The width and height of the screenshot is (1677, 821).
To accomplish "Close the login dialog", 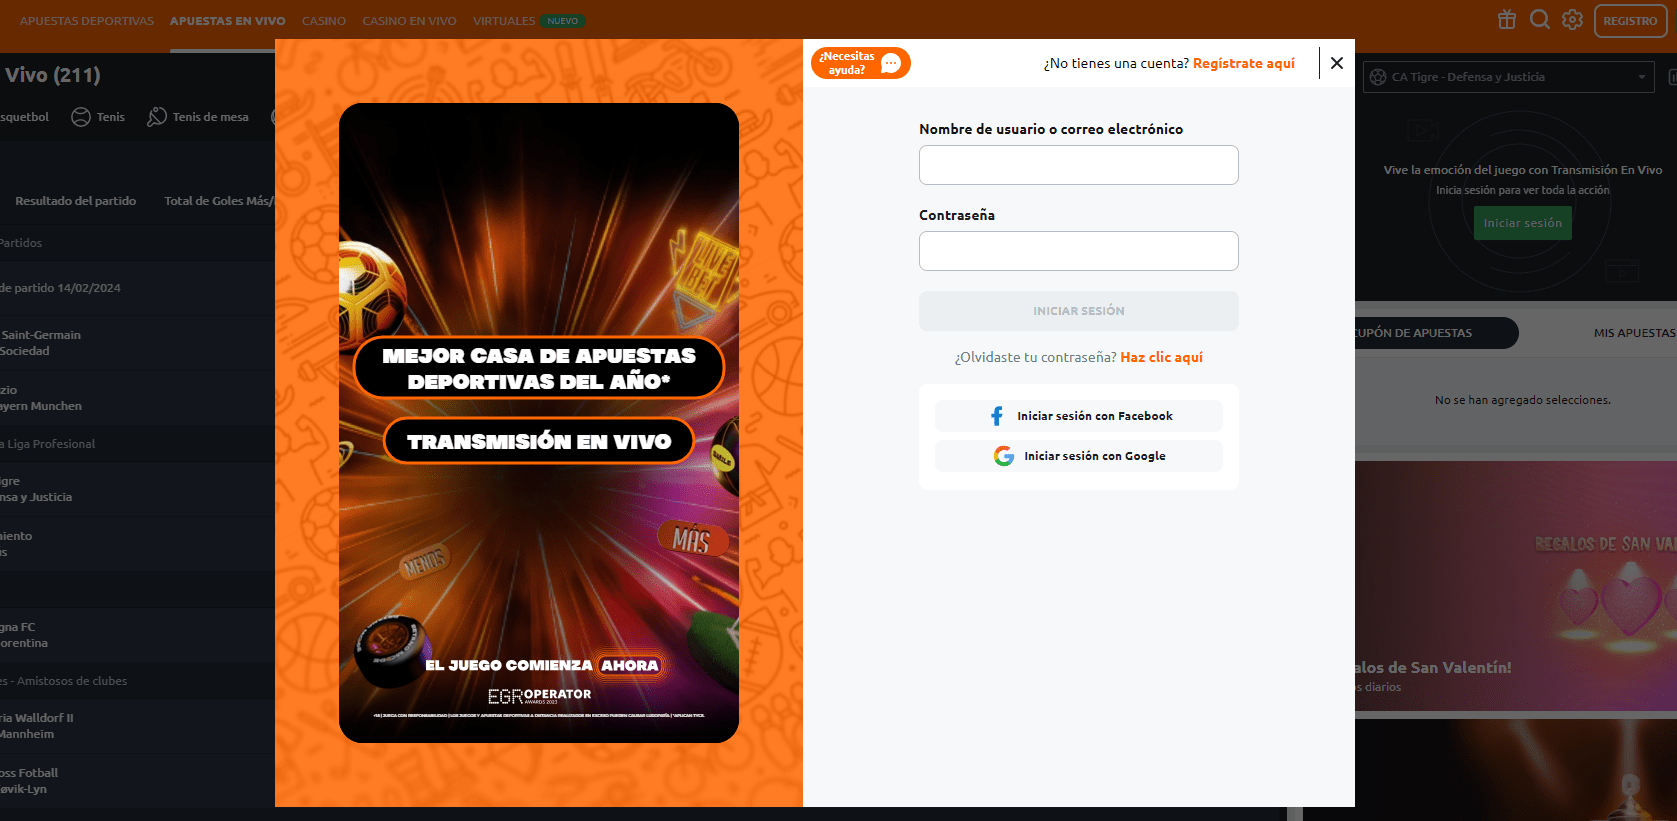I will [1337, 63].
